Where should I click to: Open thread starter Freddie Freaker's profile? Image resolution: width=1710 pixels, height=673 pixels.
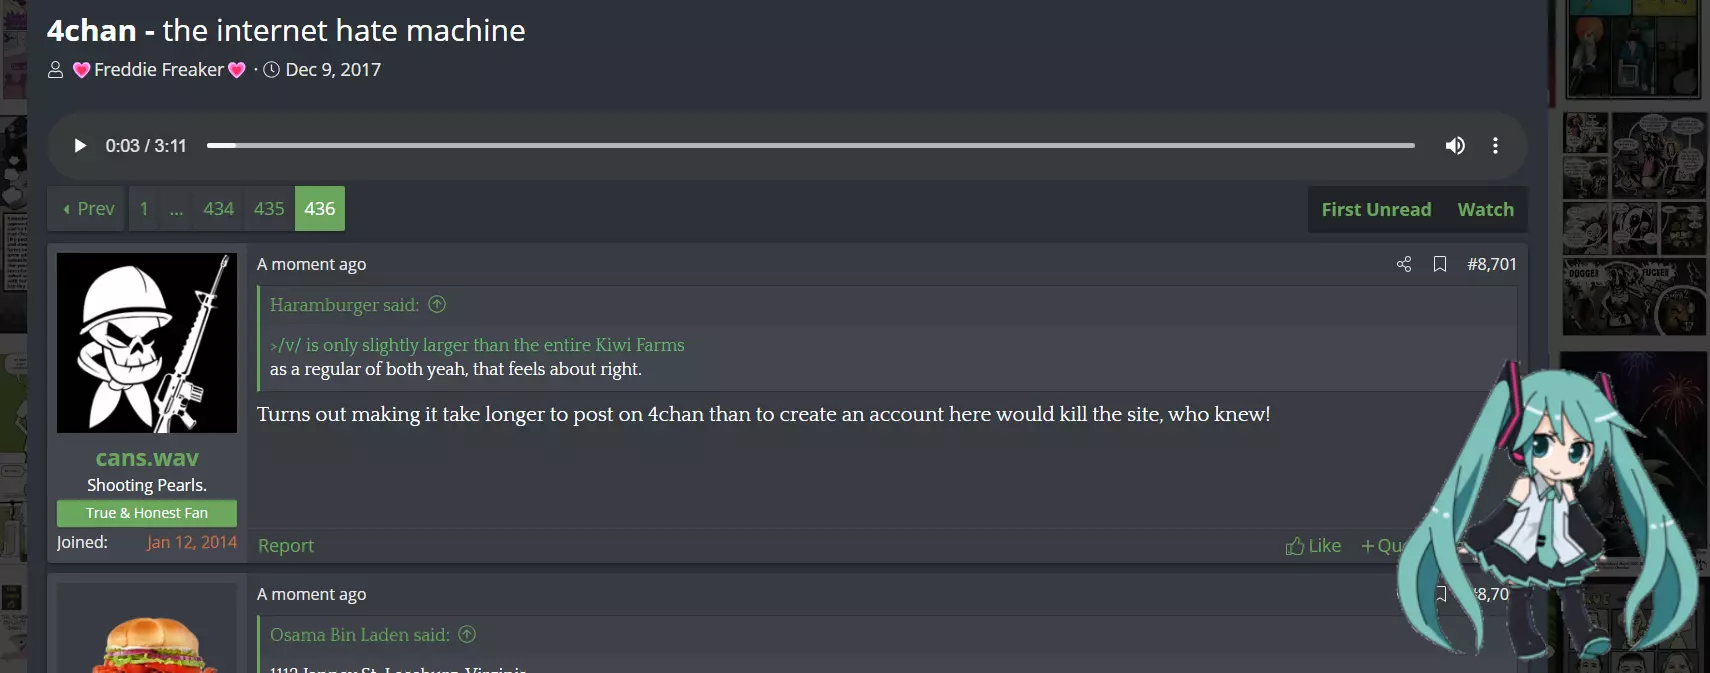point(159,70)
